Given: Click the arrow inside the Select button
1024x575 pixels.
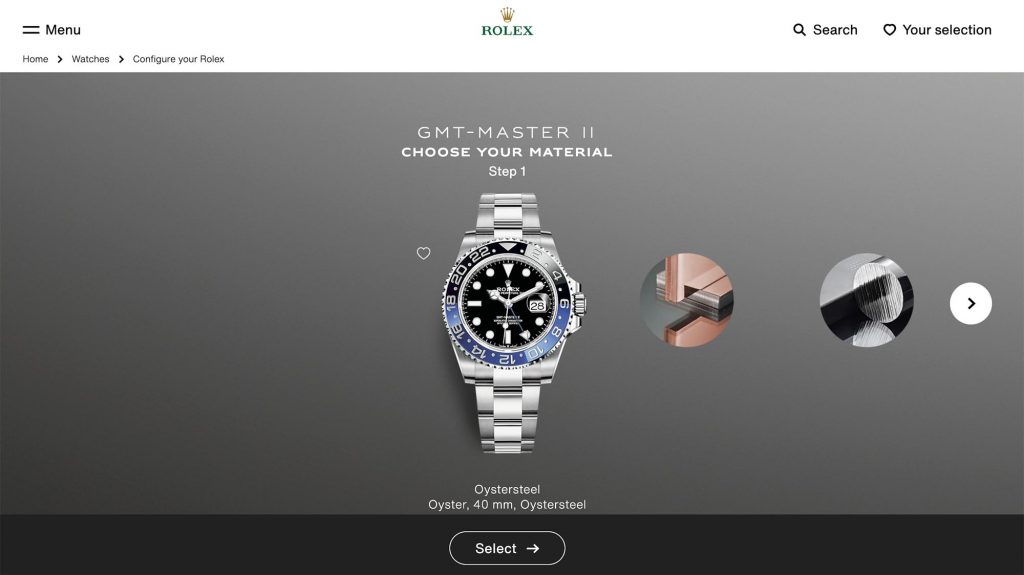Looking at the screenshot, I should [533, 548].
